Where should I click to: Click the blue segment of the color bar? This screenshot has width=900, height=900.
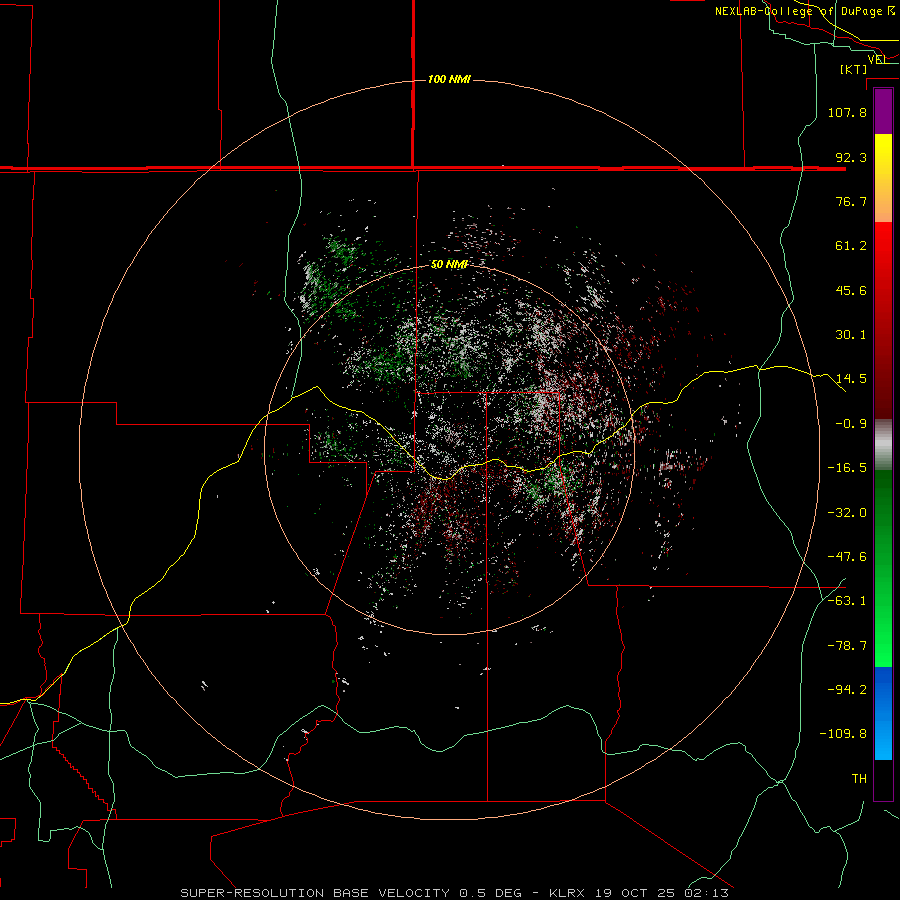[x=883, y=713]
